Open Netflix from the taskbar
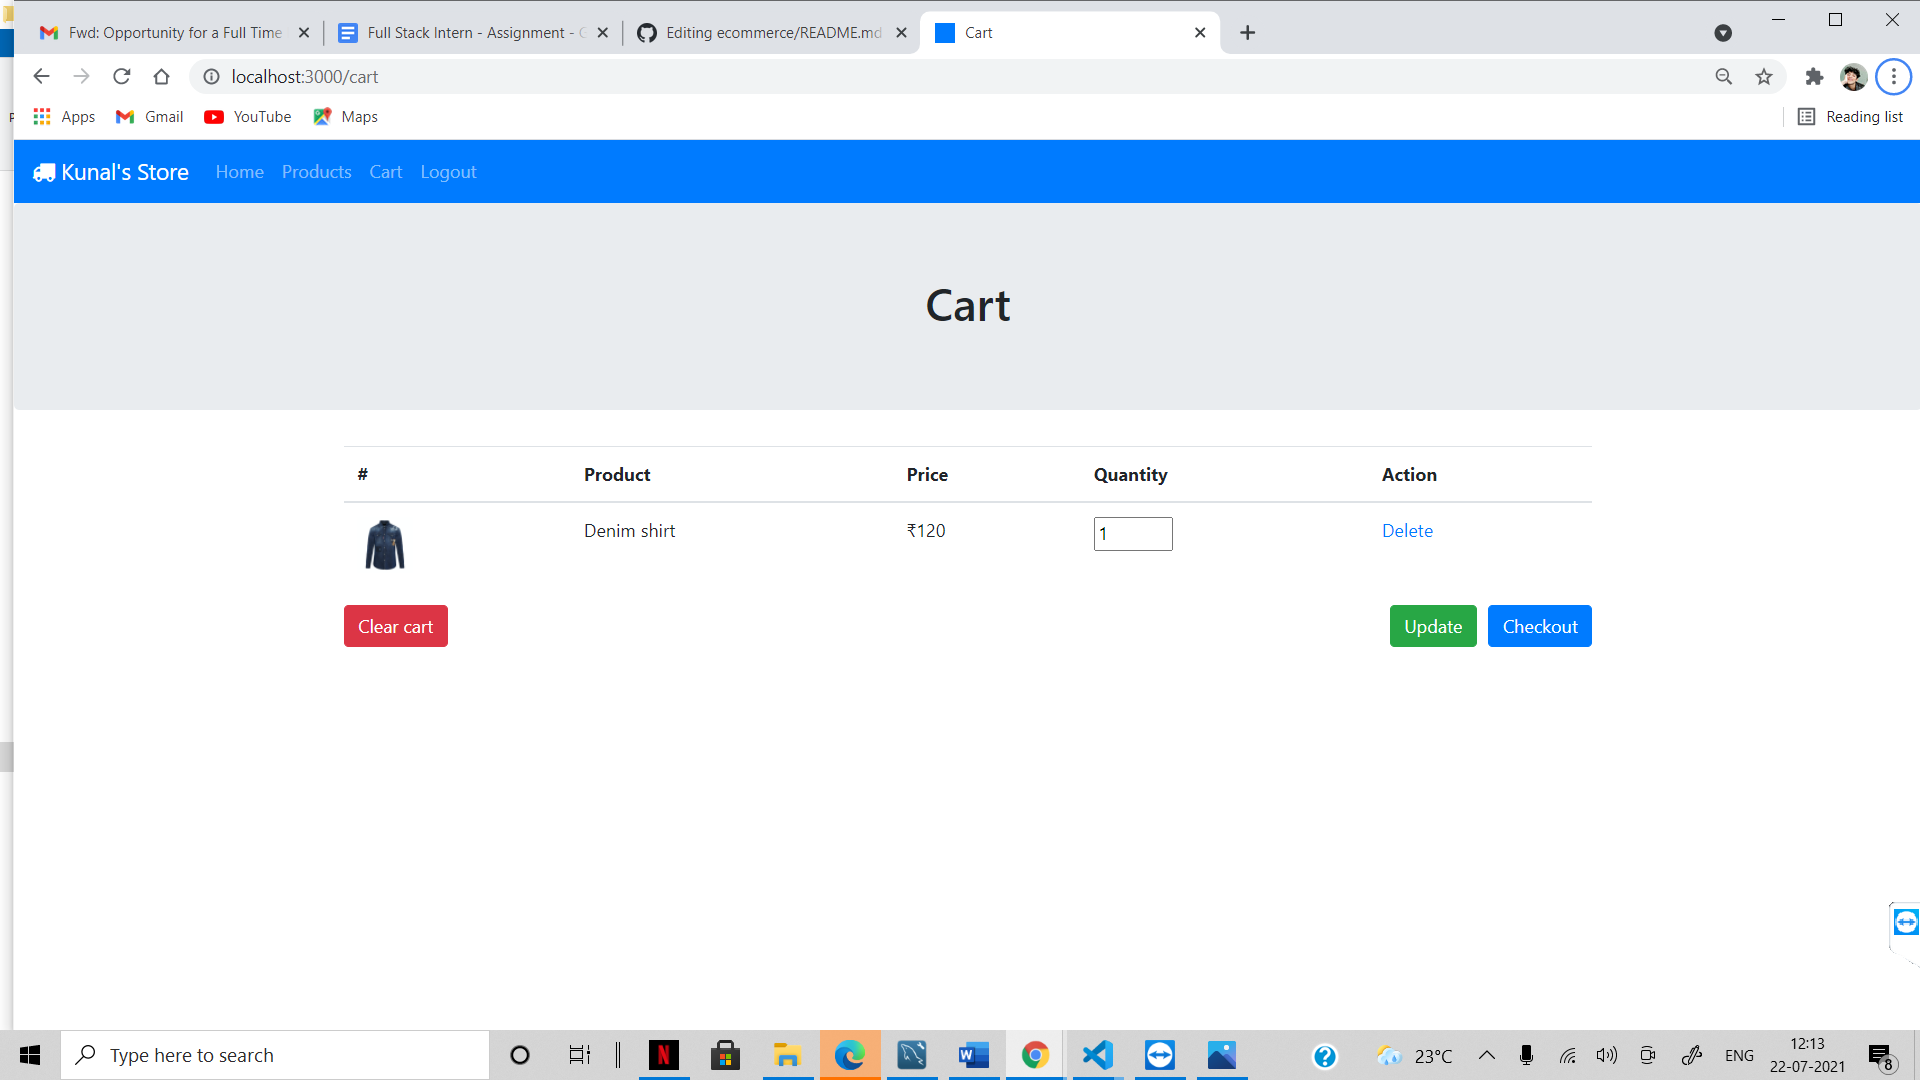The width and height of the screenshot is (1920, 1080). (x=663, y=1055)
